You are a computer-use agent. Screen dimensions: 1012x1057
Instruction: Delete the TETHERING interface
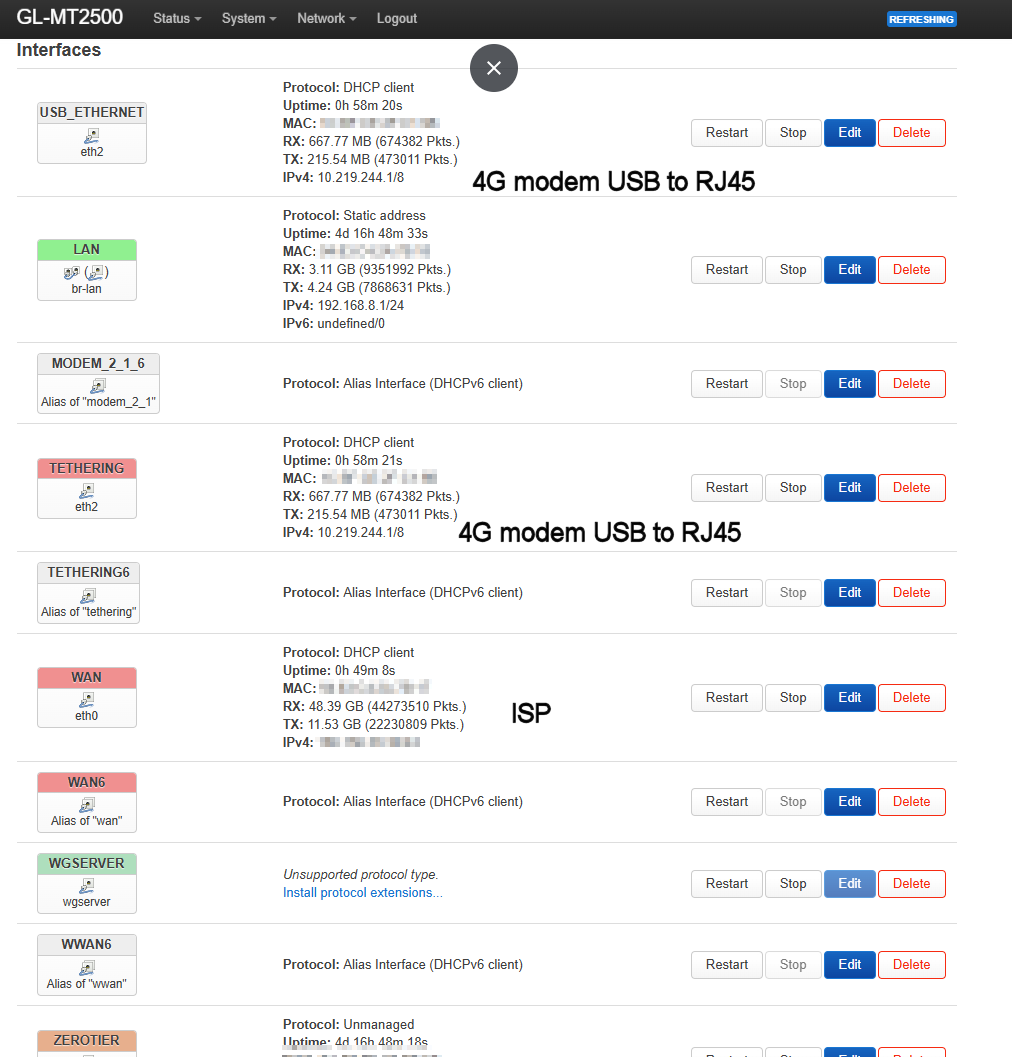point(912,487)
